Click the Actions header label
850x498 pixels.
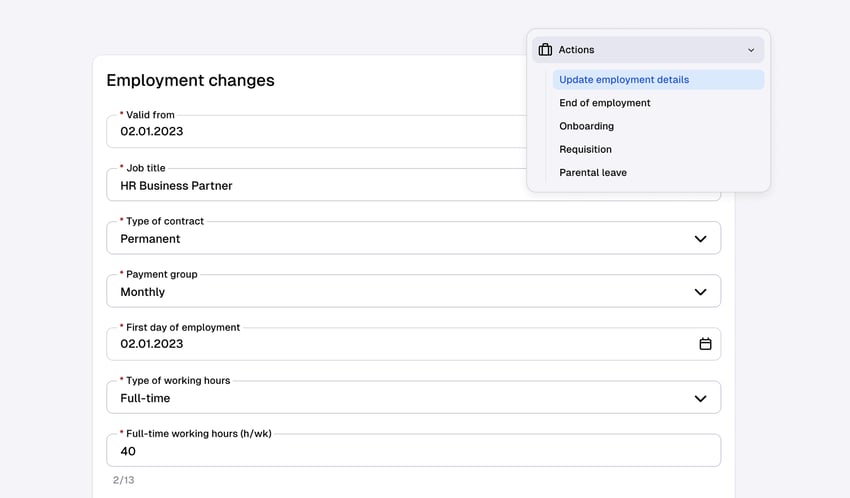click(576, 50)
